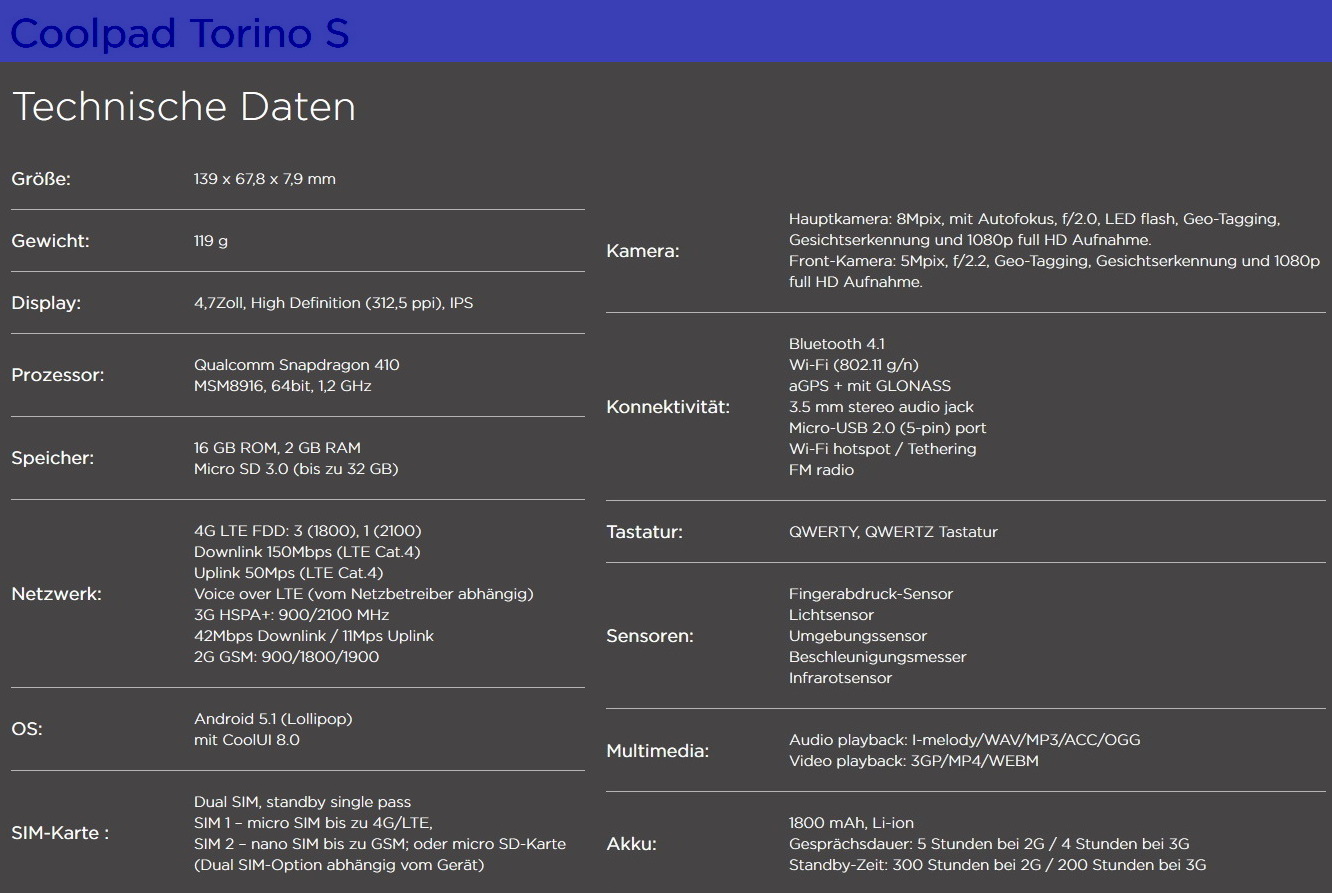Viewport: 1332px width, 893px height.
Task: Select the 'Netzwerk:' label
Action: tap(56, 594)
